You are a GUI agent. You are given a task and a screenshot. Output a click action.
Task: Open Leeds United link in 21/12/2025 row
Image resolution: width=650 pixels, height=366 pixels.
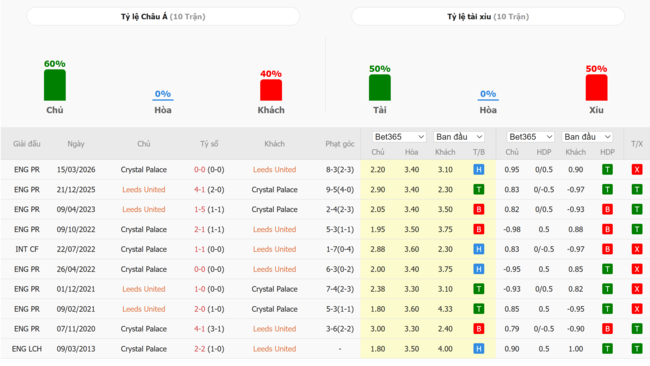[144, 189]
